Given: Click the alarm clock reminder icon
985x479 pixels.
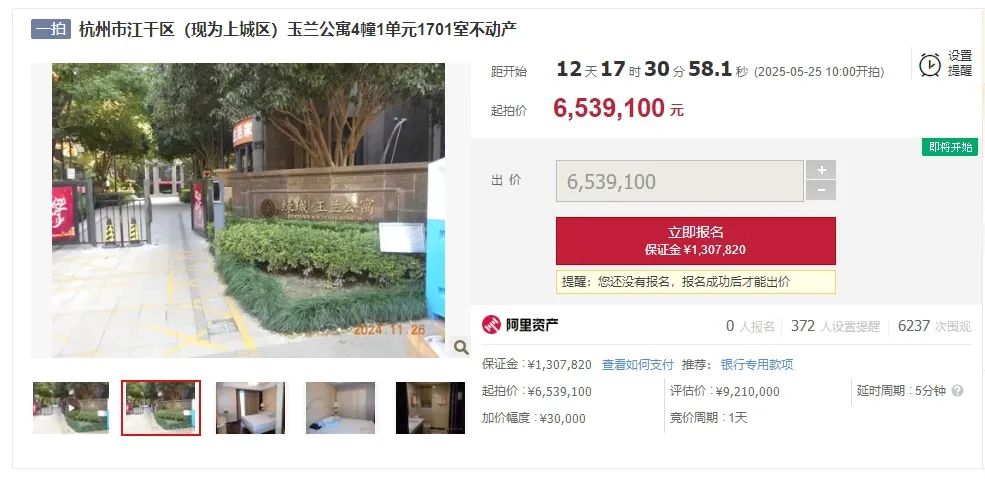Looking at the screenshot, I should click(930, 65).
